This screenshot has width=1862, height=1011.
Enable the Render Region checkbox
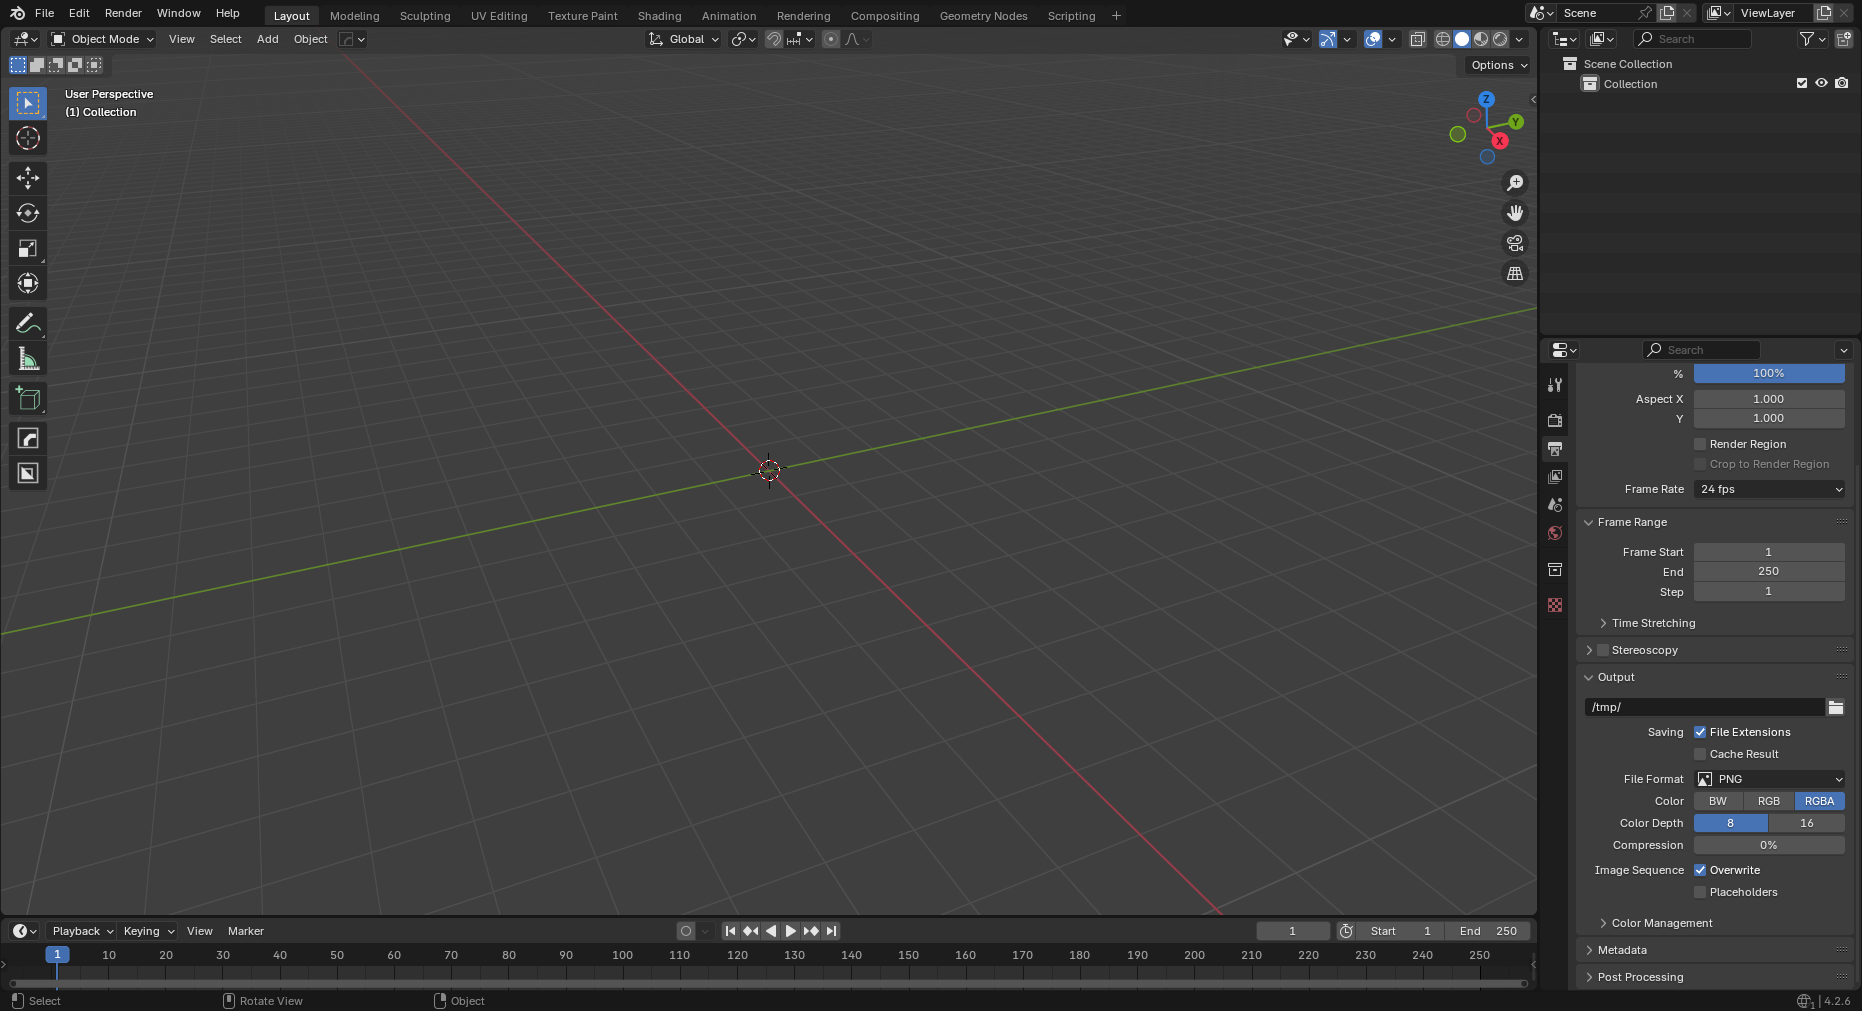click(1700, 444)
